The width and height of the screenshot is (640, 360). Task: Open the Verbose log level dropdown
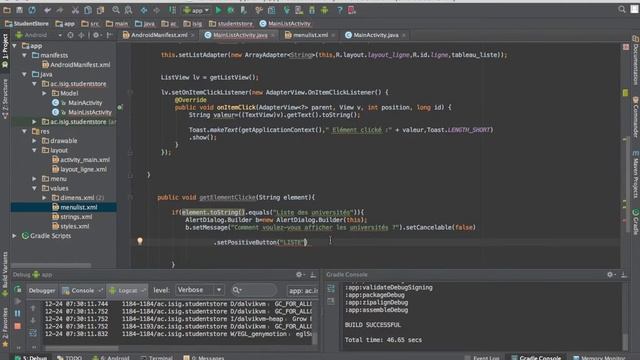(x=200, y=290)
